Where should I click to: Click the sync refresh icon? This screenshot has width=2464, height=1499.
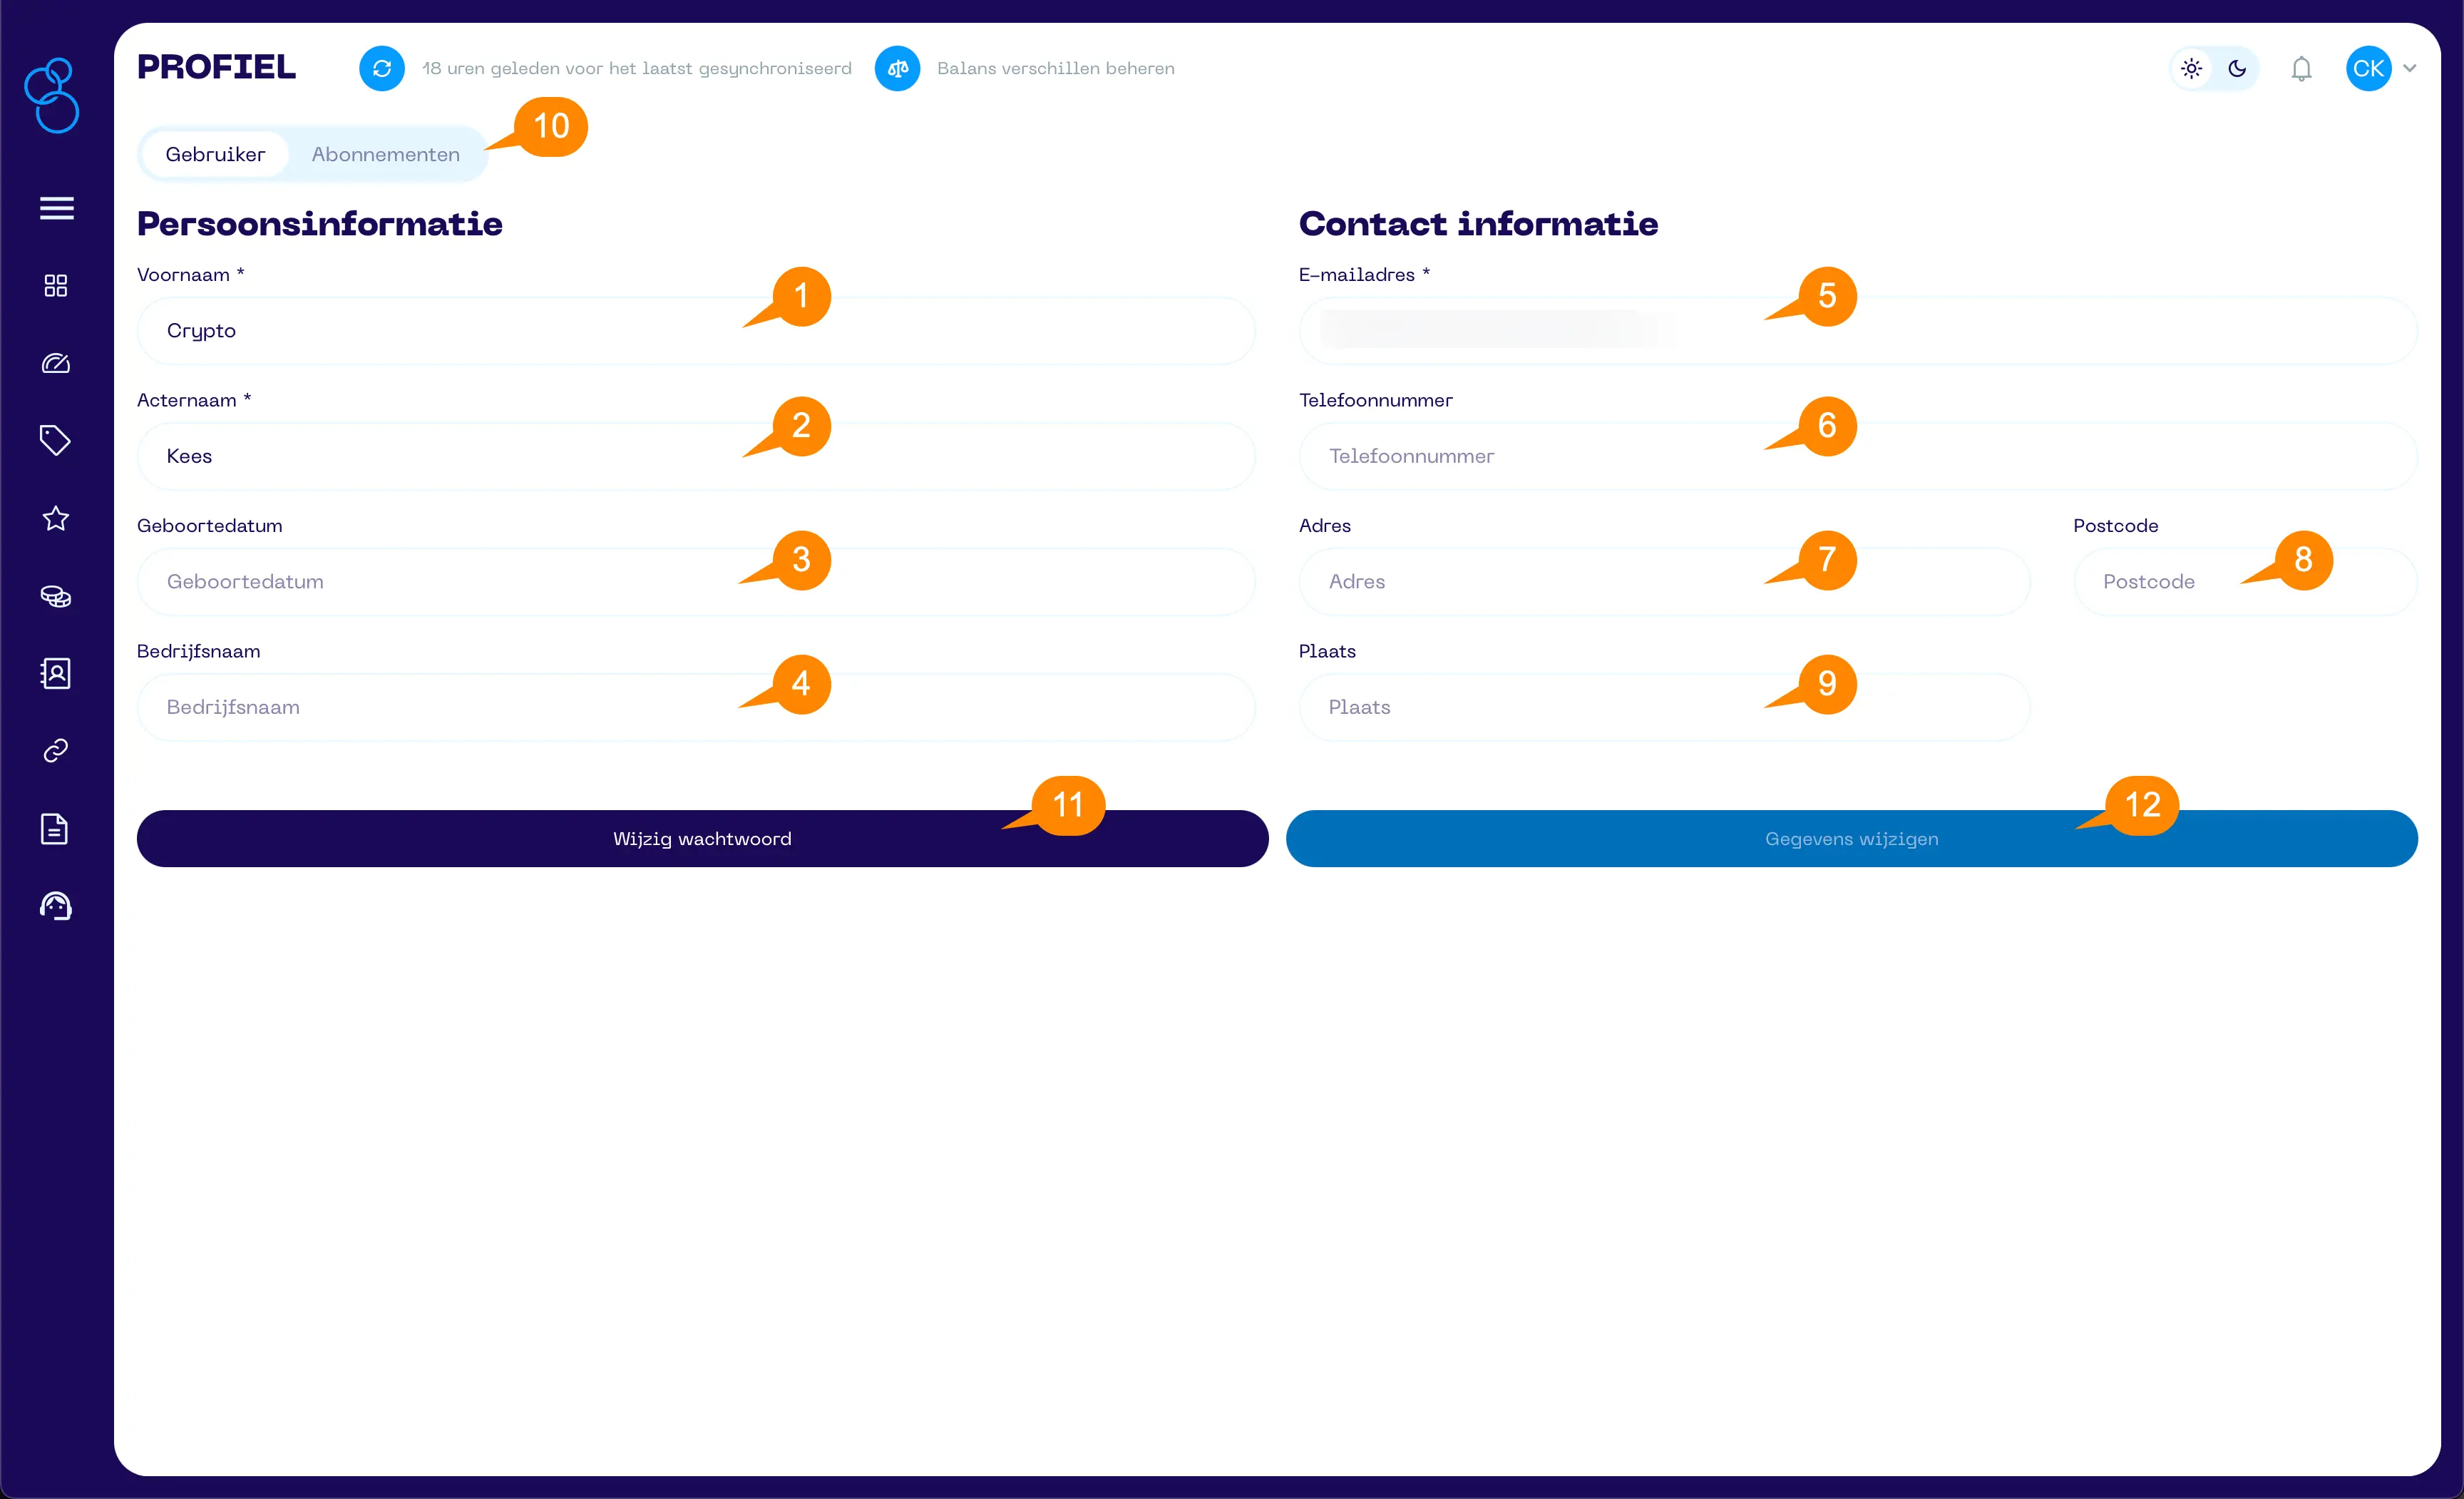click(382, 68)
